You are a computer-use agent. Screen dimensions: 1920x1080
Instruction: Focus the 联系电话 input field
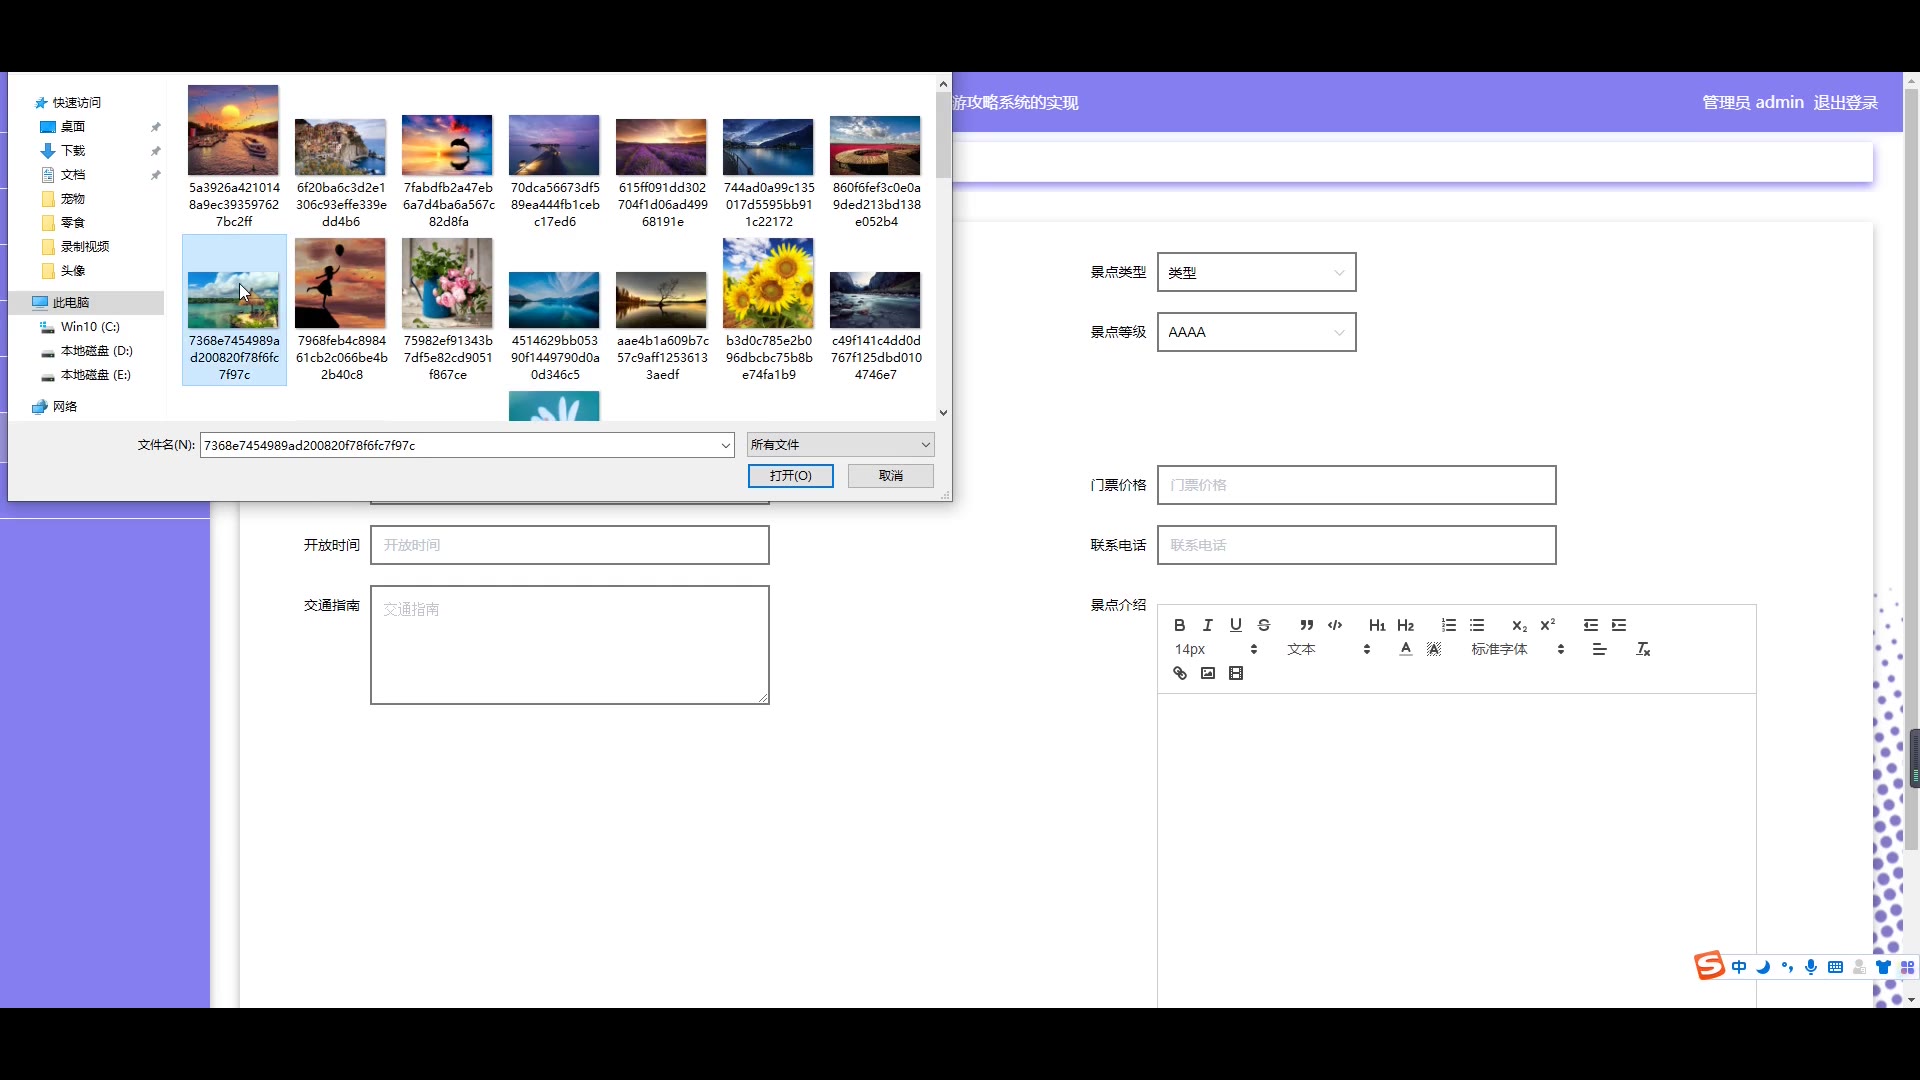tap(1356, 545)
